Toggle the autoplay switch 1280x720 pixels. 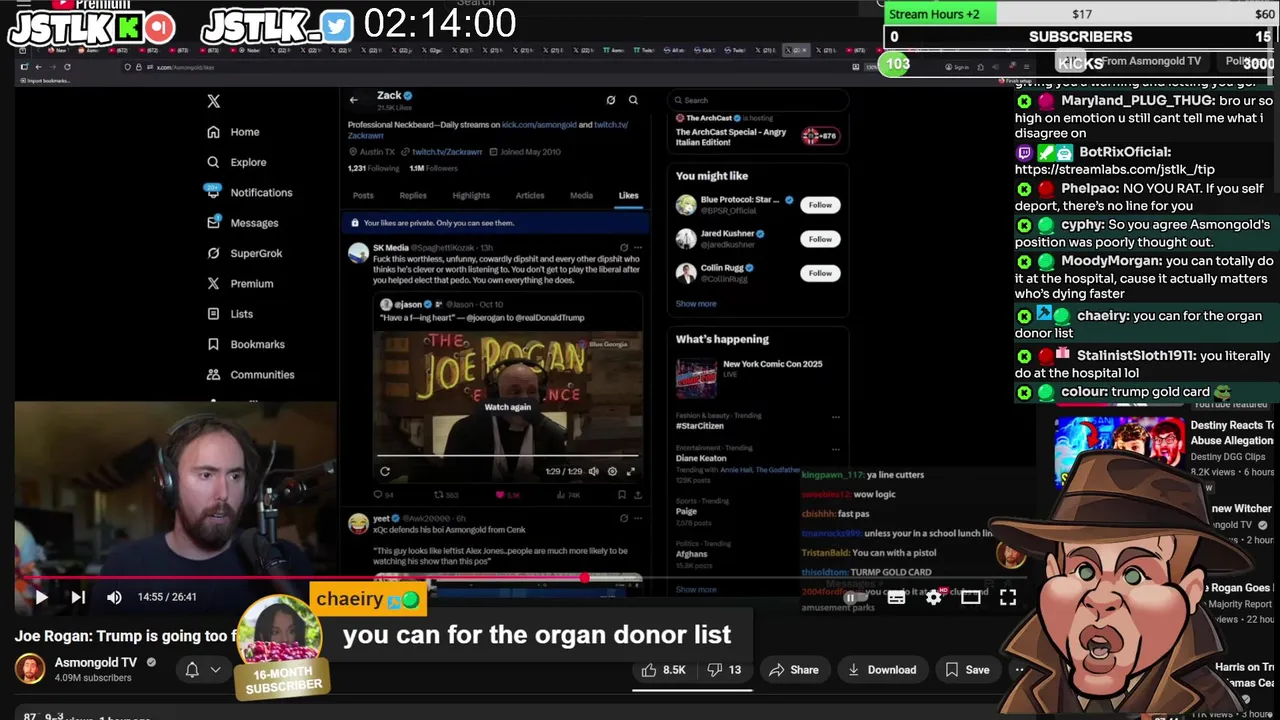click(x=856, y=597)
